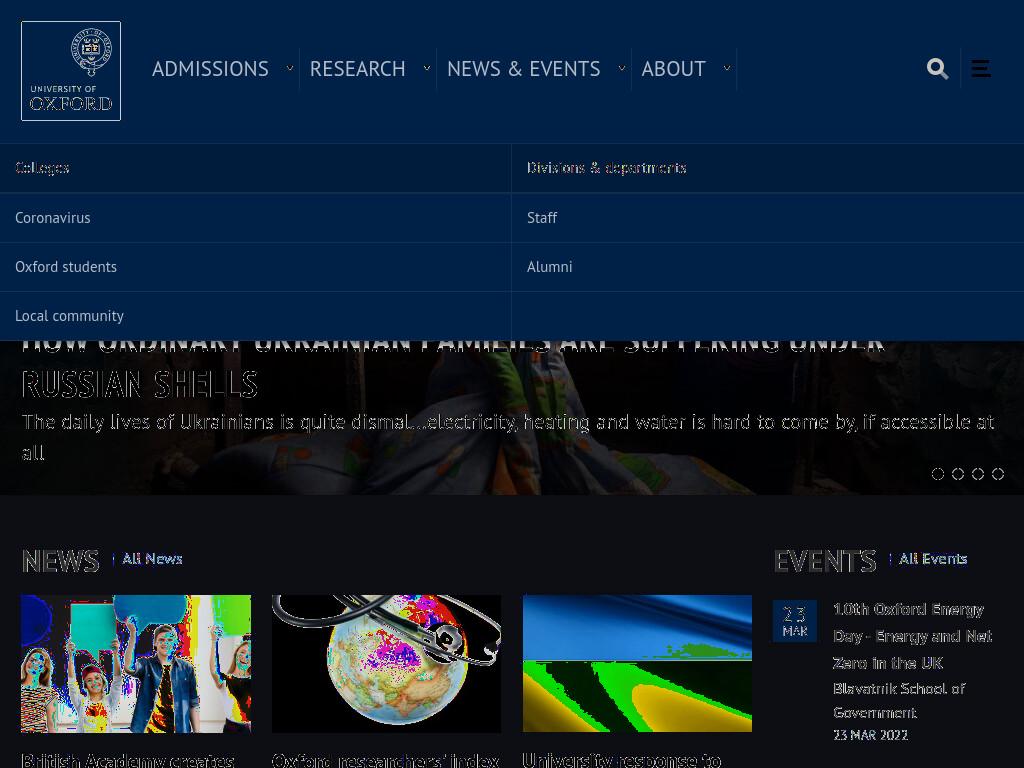Open the search magnifier icon
Viewport: 1024px width, 768px height.
[937, 68]
